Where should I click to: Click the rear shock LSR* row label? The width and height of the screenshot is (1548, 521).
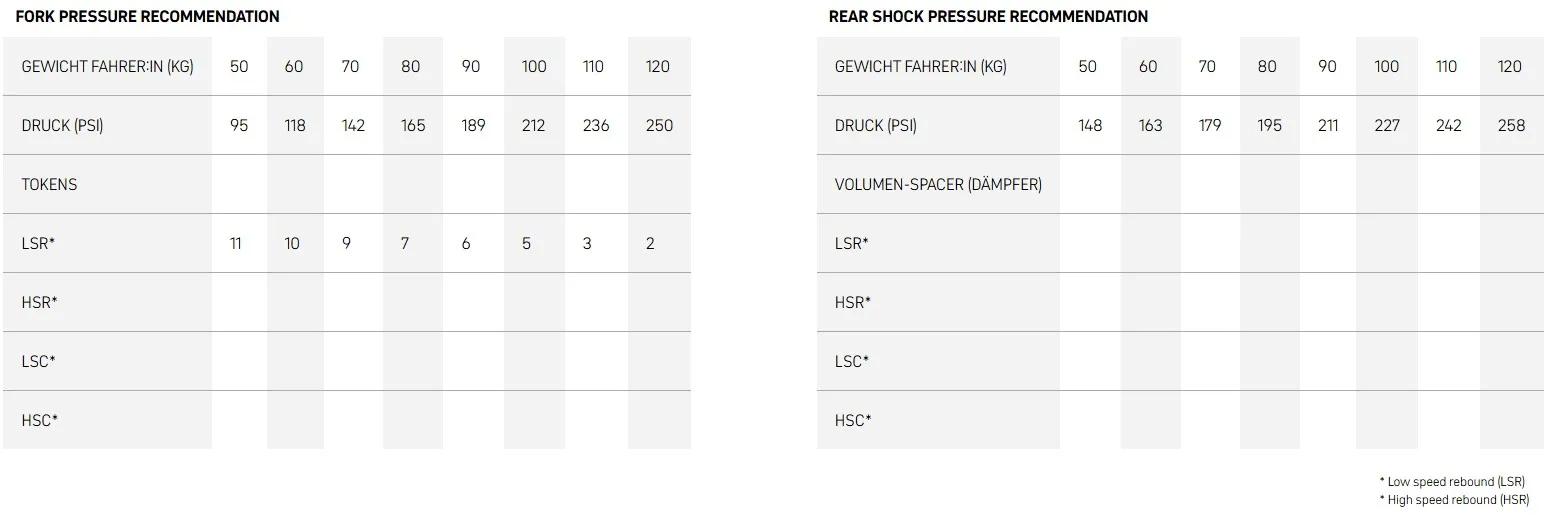click(851, 243)
